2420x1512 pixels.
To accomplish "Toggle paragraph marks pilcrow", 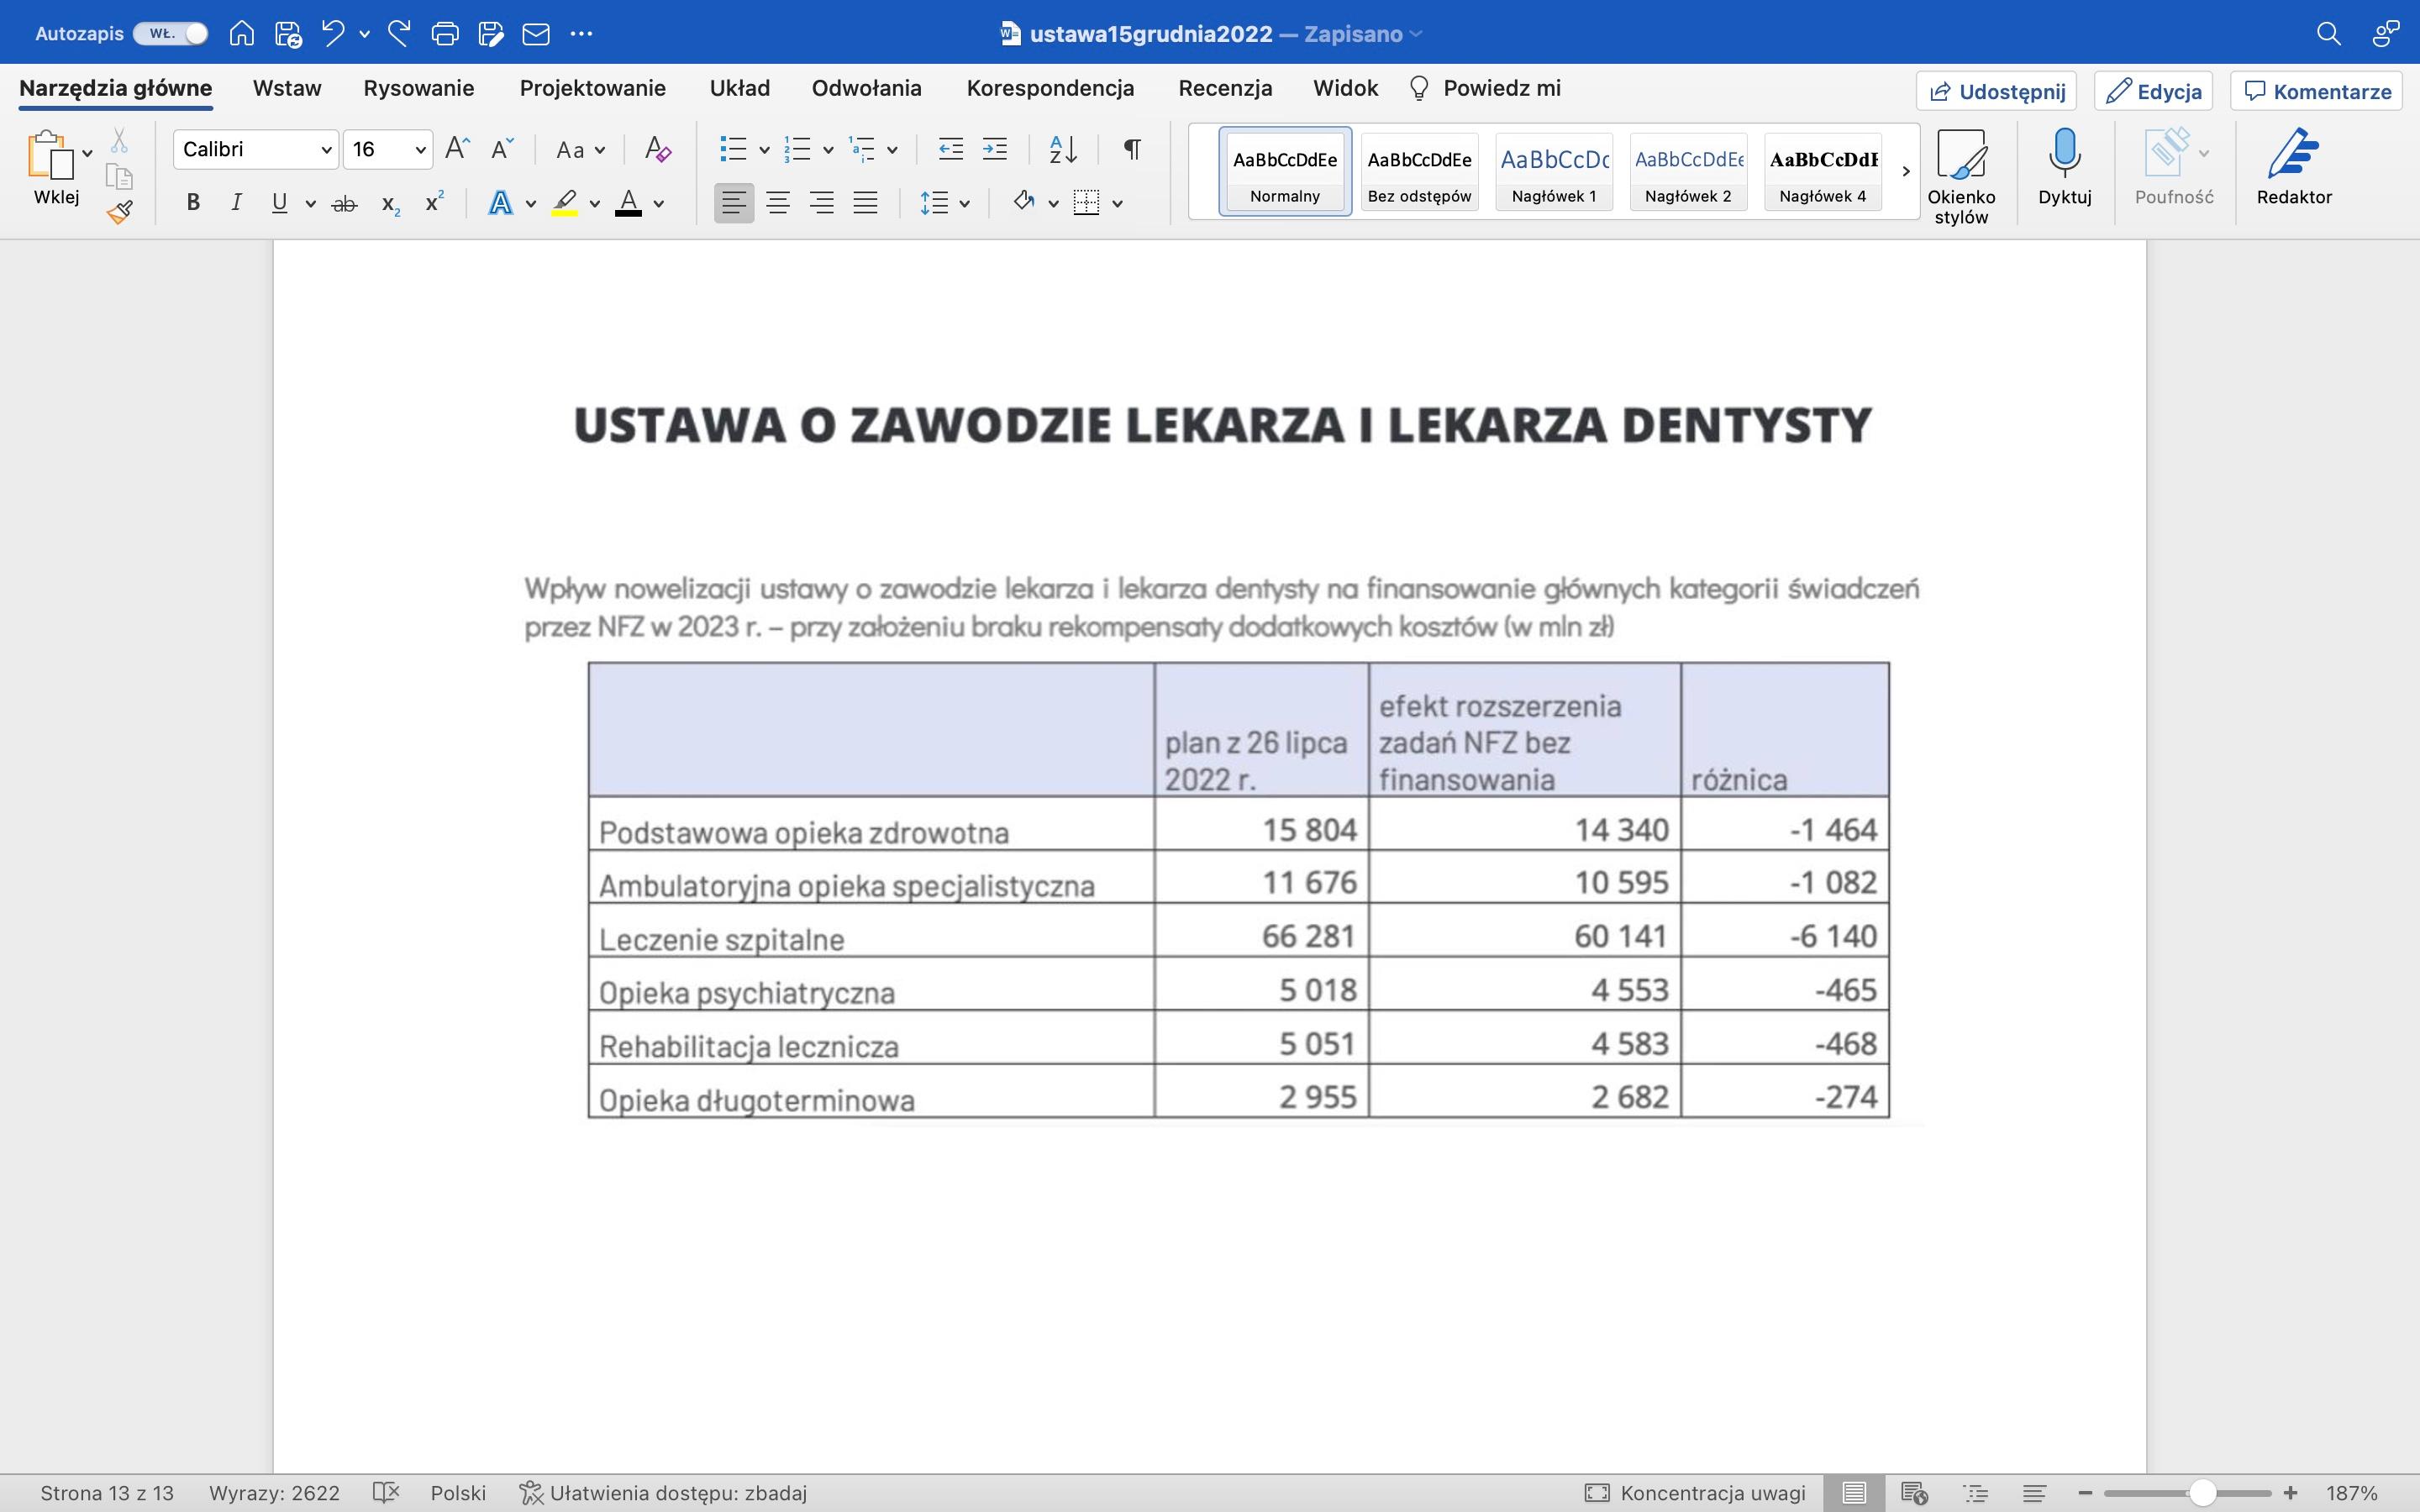I will point(1132,149).
